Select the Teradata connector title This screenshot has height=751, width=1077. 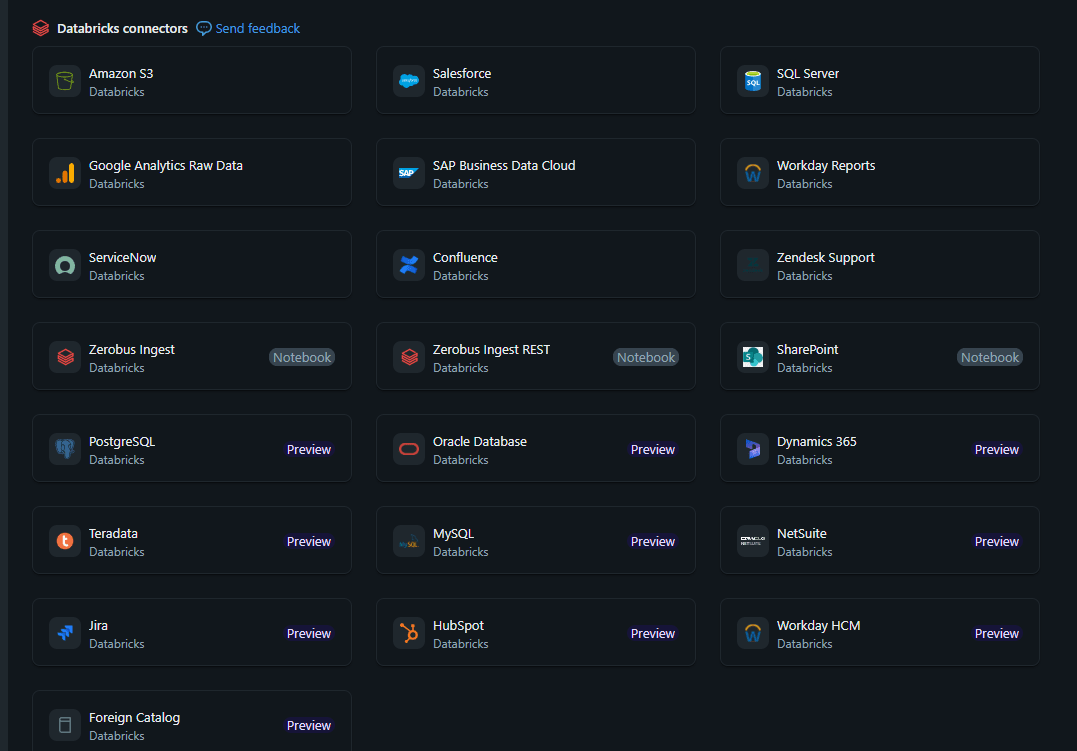tap(113, 534)
